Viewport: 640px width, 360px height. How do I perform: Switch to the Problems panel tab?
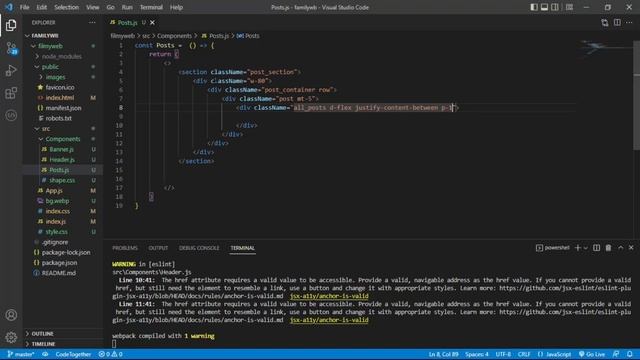pos(125,248)
